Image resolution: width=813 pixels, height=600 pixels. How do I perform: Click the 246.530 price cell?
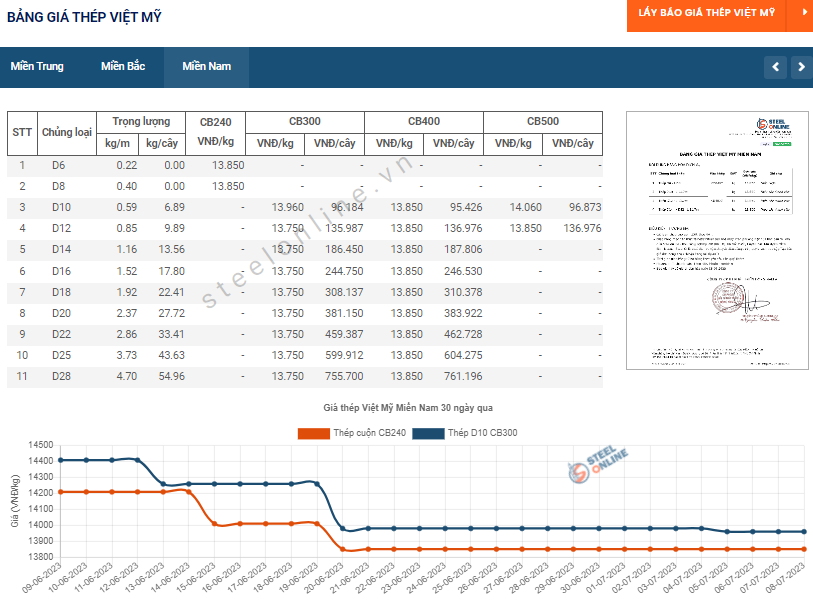point(463,271)
